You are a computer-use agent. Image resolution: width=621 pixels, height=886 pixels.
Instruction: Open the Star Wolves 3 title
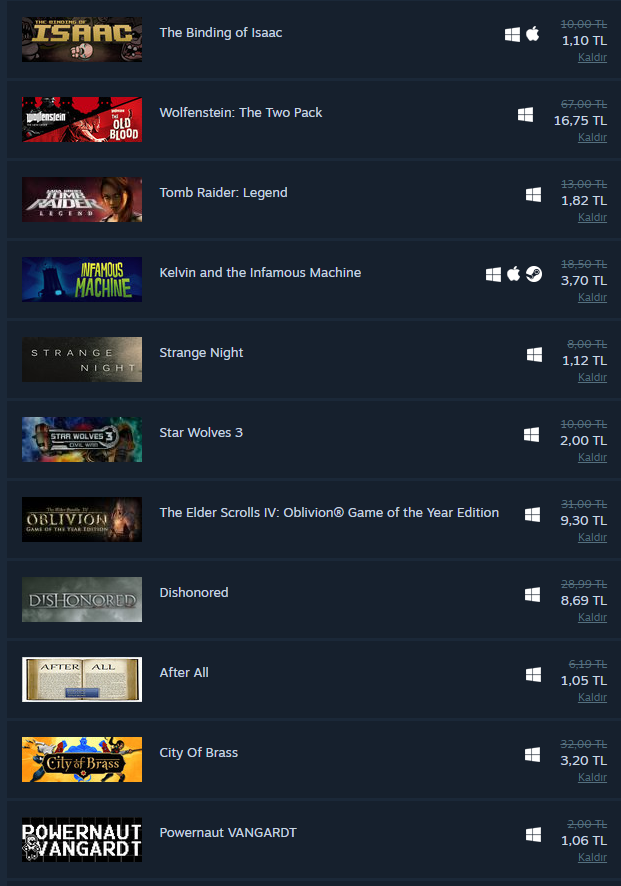(201, 433)
